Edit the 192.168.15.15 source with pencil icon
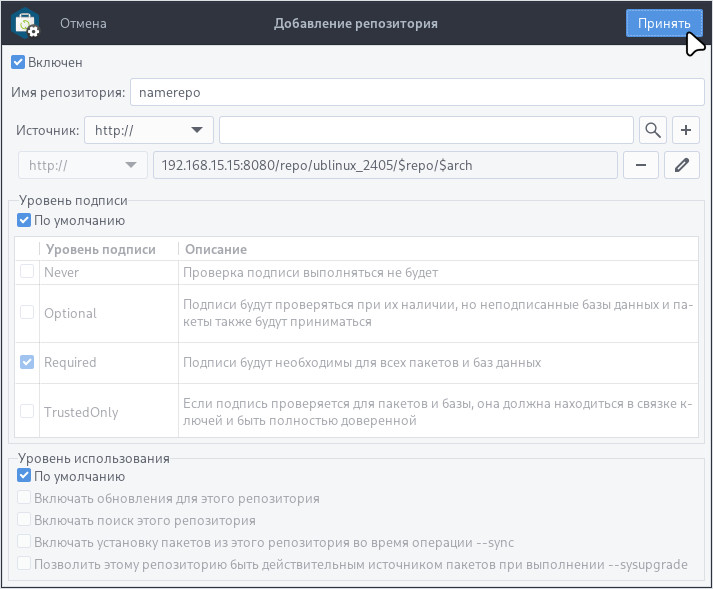This screenshot has height=589, width=713. [x=682, y=165]
